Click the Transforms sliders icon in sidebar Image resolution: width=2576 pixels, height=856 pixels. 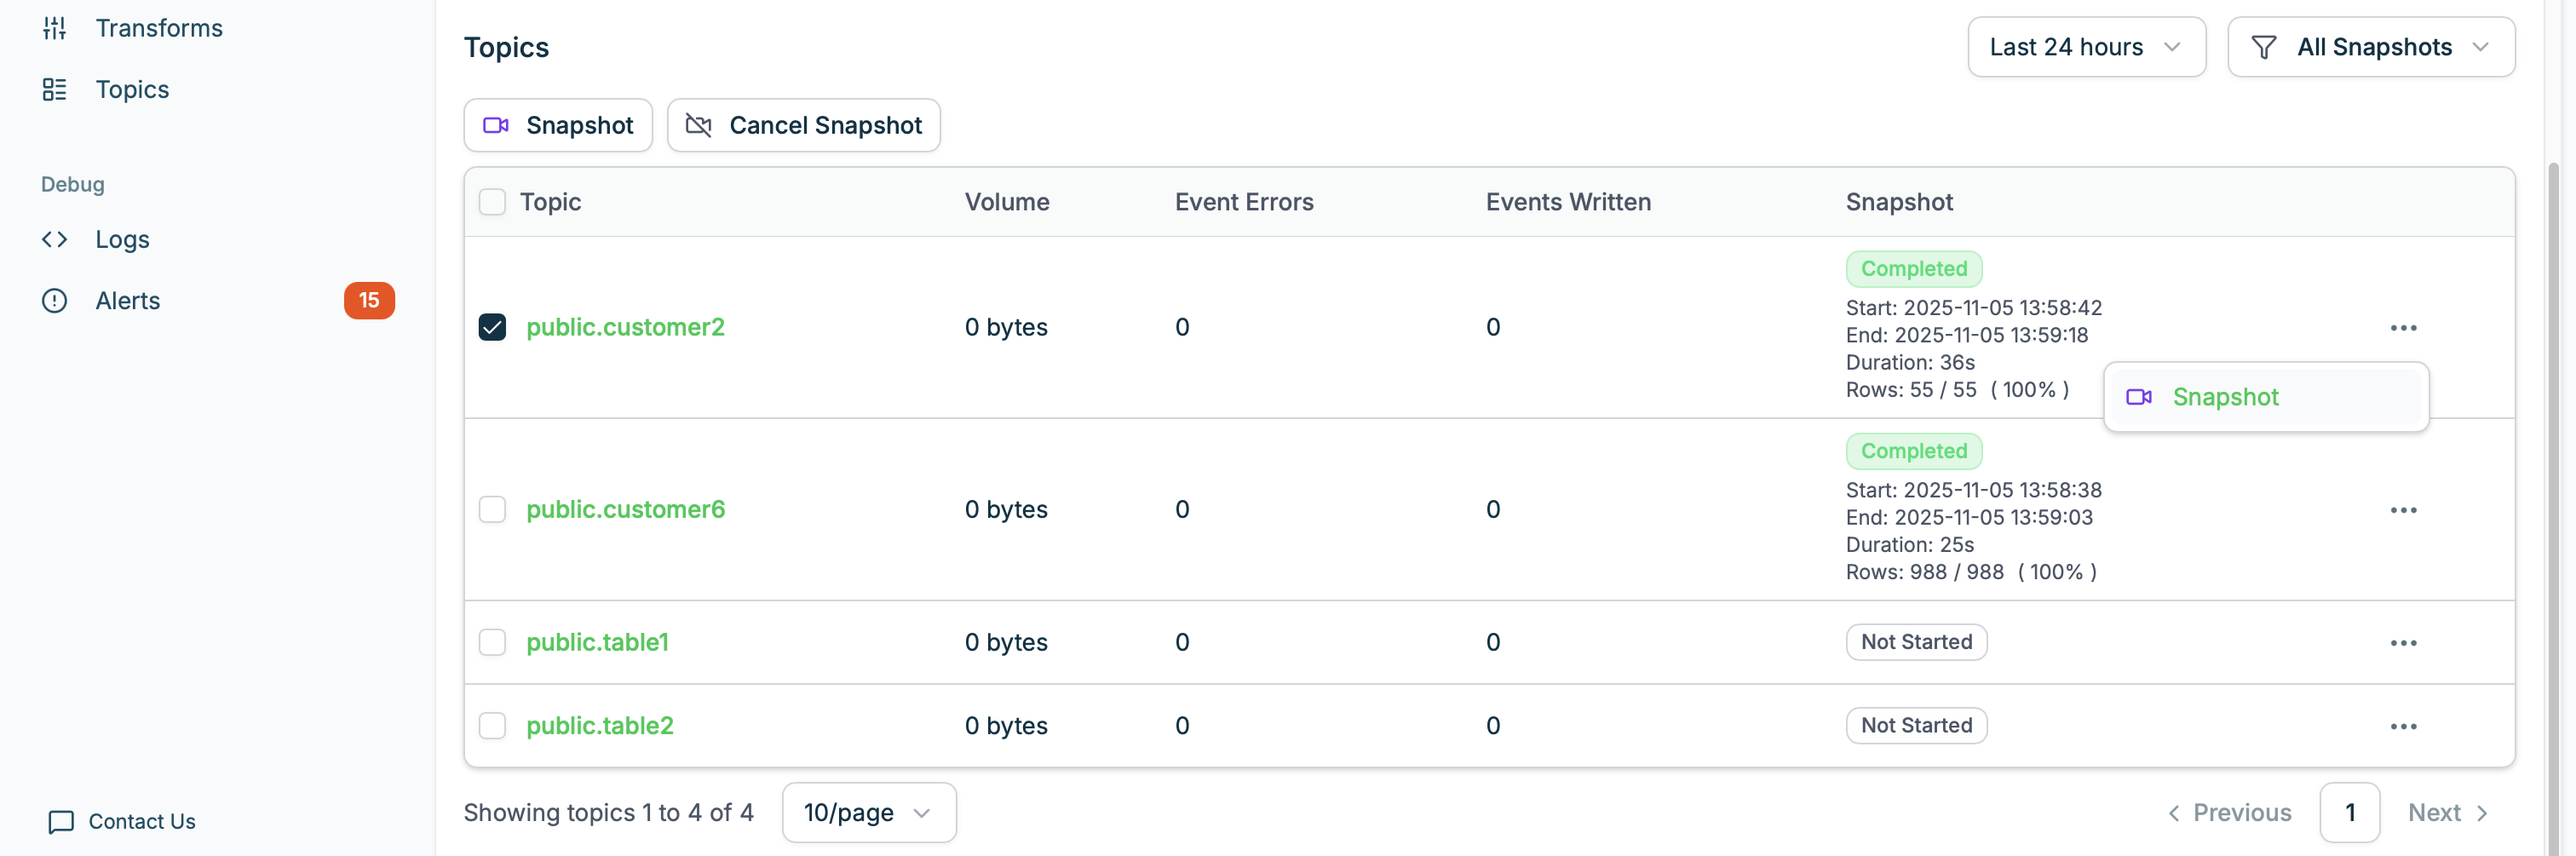[x=54, y=28]
